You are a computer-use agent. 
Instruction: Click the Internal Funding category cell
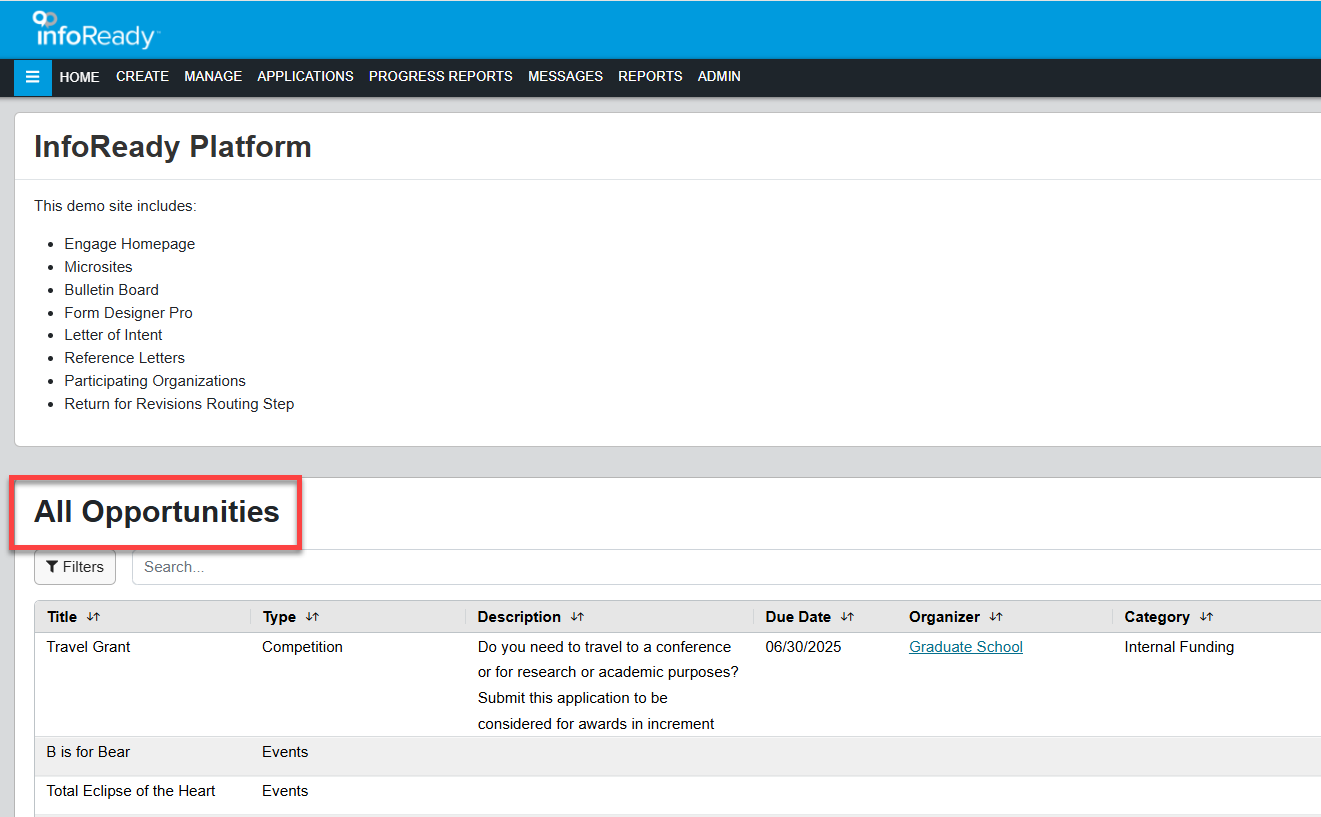[x=1179, y=647]
